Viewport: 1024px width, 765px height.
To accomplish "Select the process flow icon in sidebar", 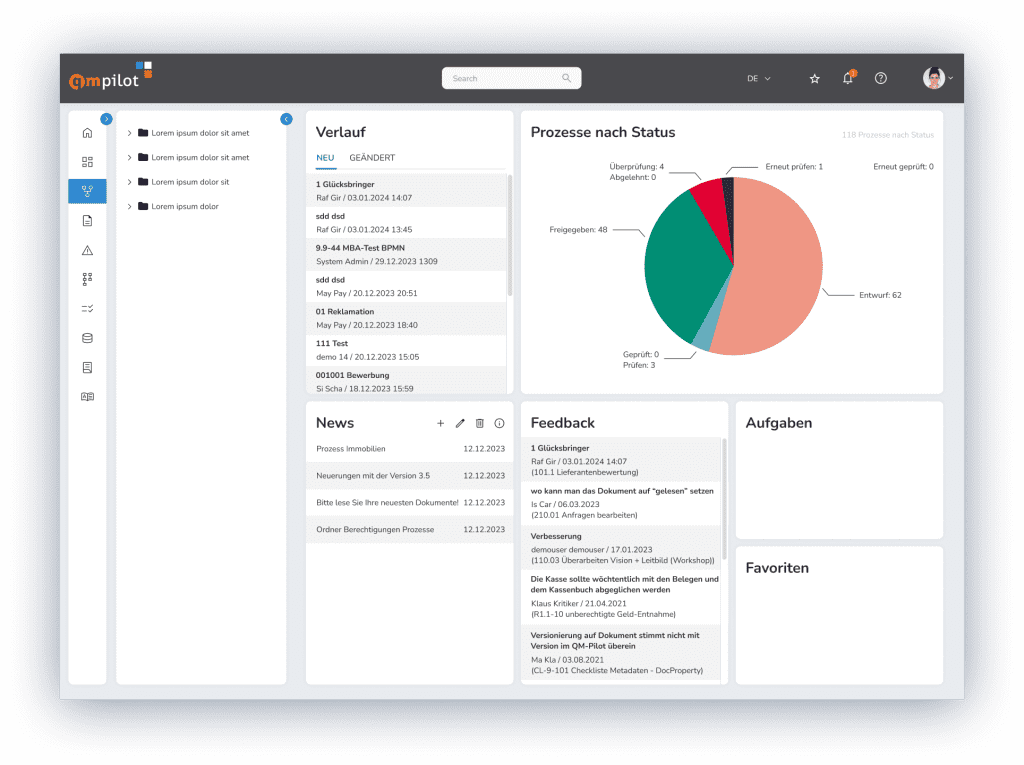I will coord(87,191).
